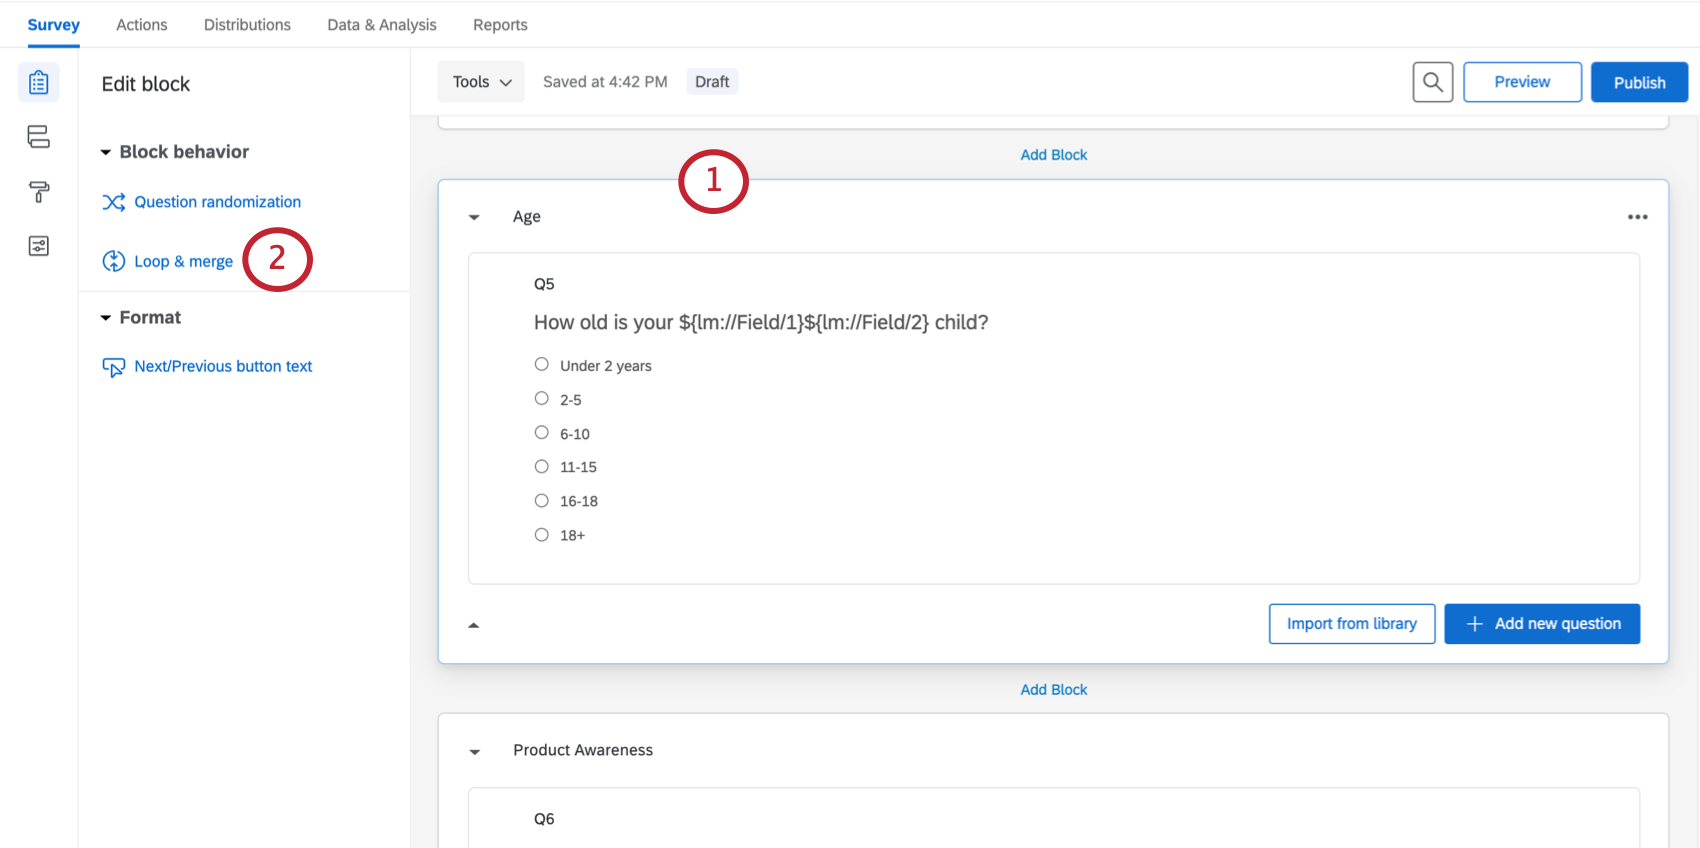The width and height of the screenshot is (1700, 848).
Task: Open the Data & Analysis tab
Action: pyautogui.click(x=382, y=25)
